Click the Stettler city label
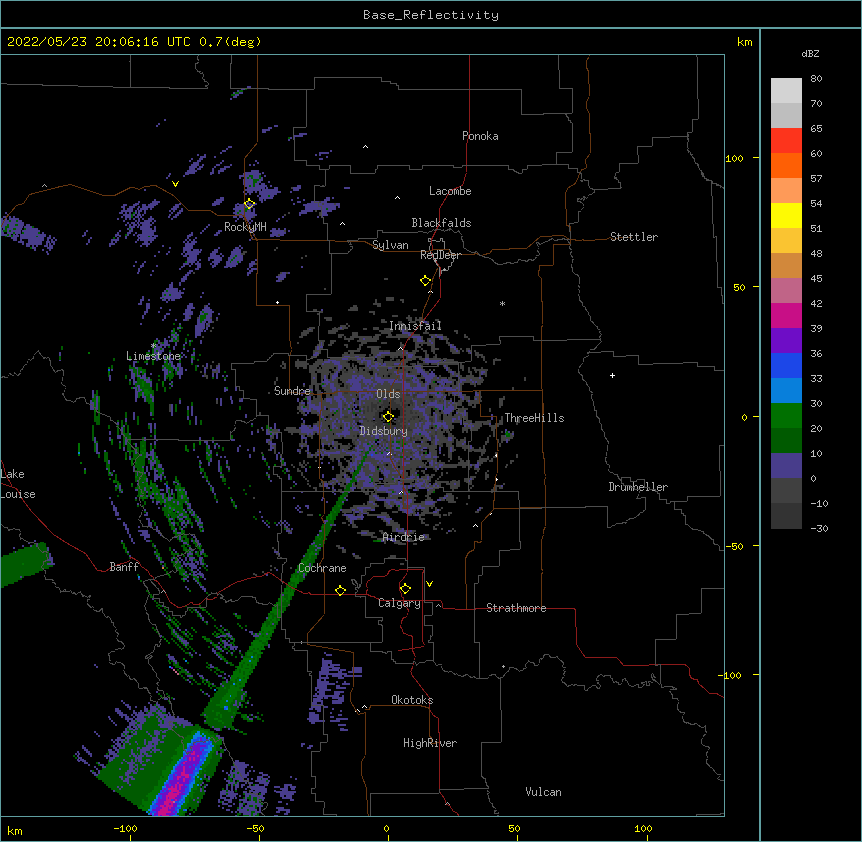This screenshot has width=862, height=842. (634, 237)
